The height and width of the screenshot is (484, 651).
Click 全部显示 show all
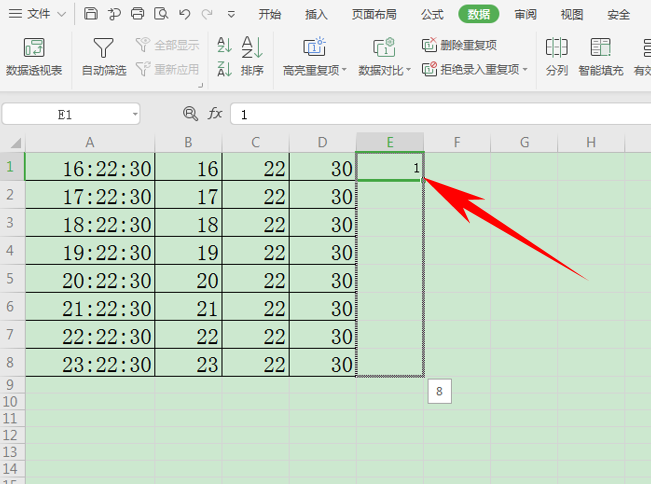tap(168, 44)
